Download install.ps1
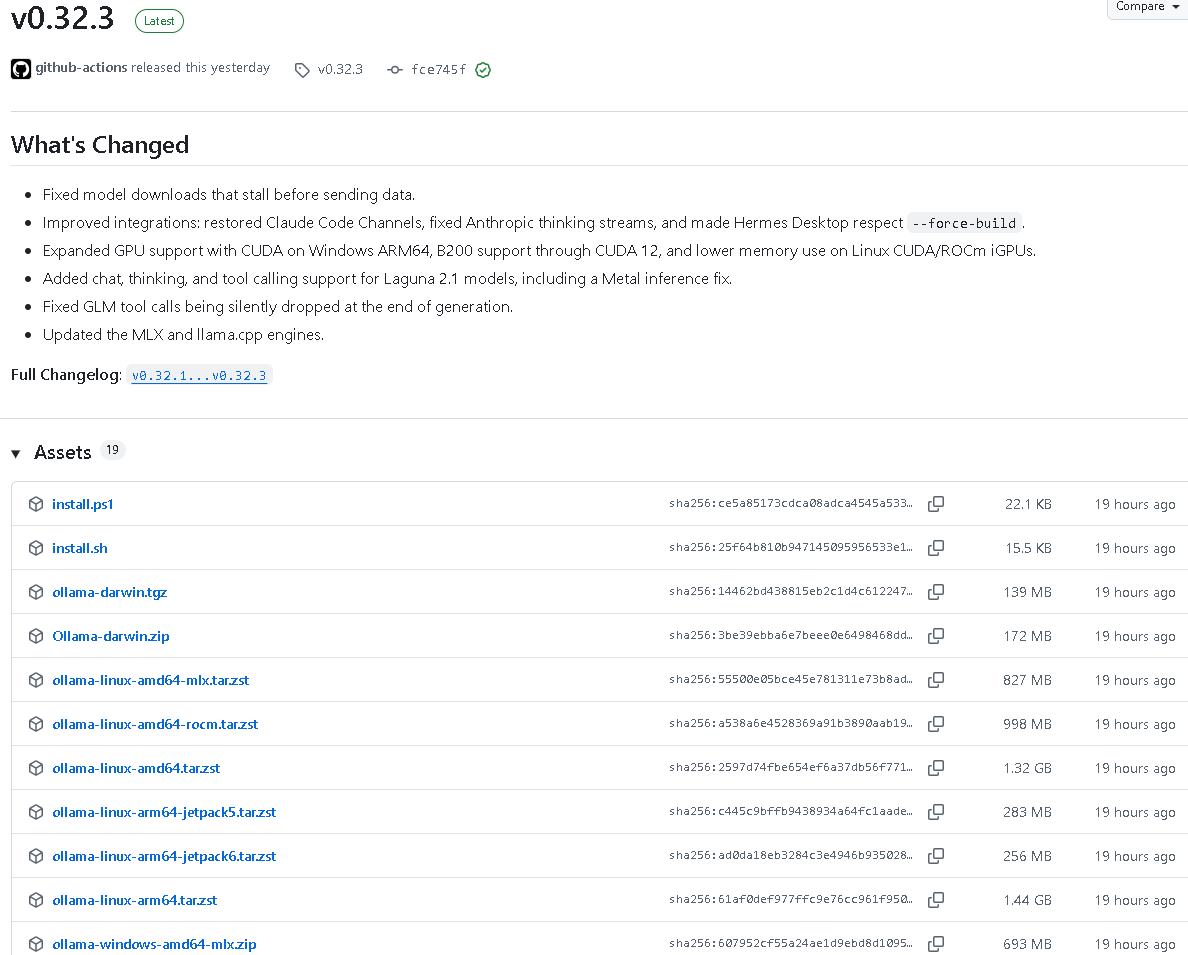 [83, 504]
